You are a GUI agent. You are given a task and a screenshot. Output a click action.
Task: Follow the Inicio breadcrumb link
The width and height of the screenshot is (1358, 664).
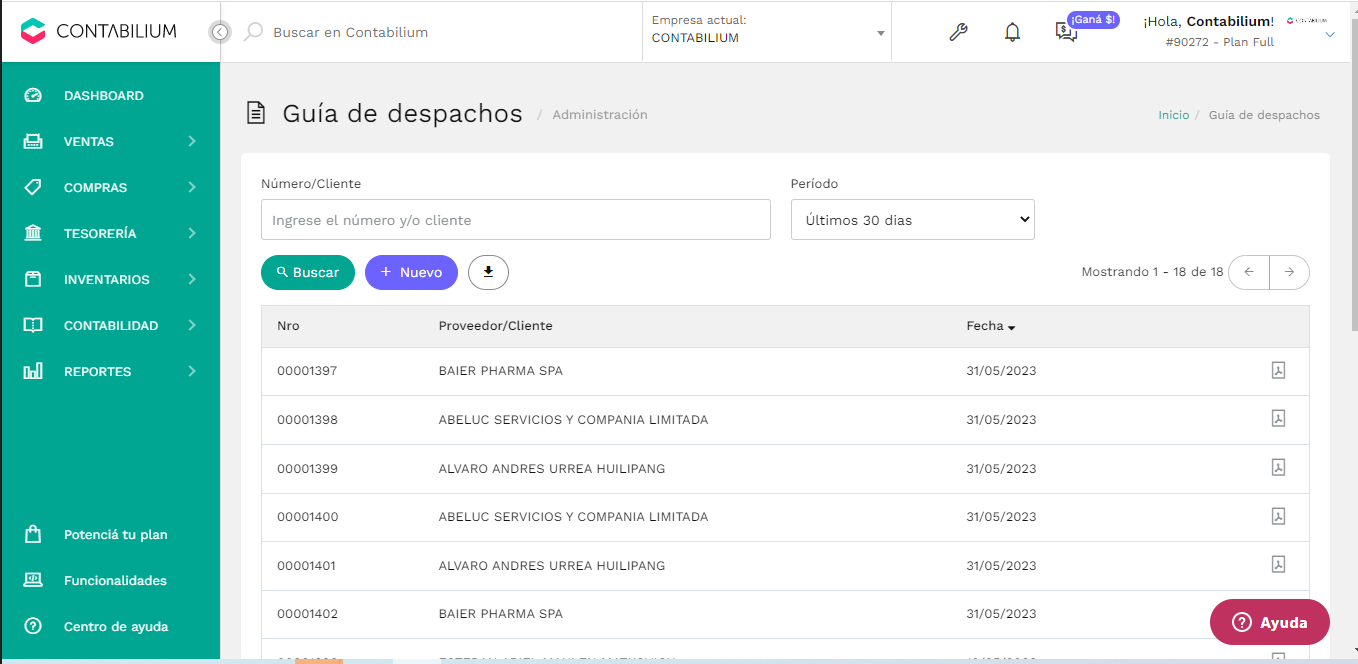(1174, 115)
